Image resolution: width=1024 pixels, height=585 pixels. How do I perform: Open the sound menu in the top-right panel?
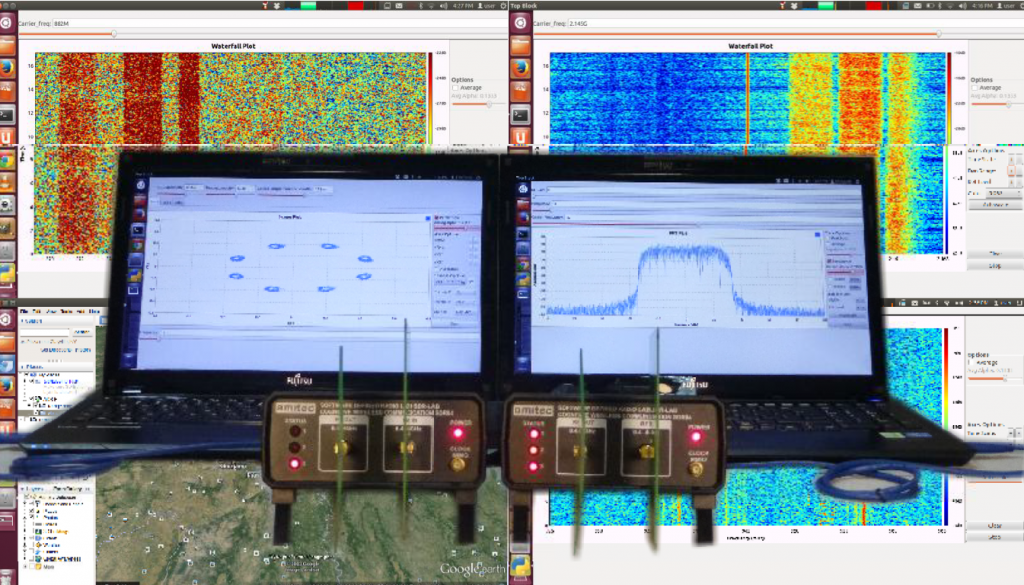[961, 6]
